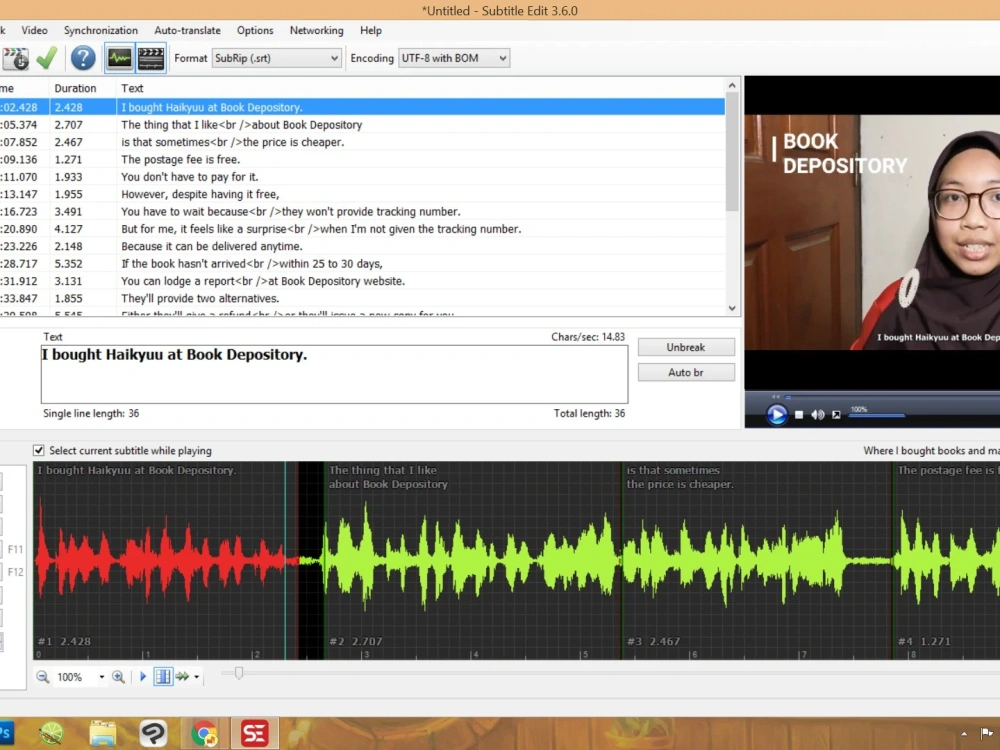Open the Networking menu
Image resolution: width=1000 pixels, height=750 pixels.
coord(316,30)
